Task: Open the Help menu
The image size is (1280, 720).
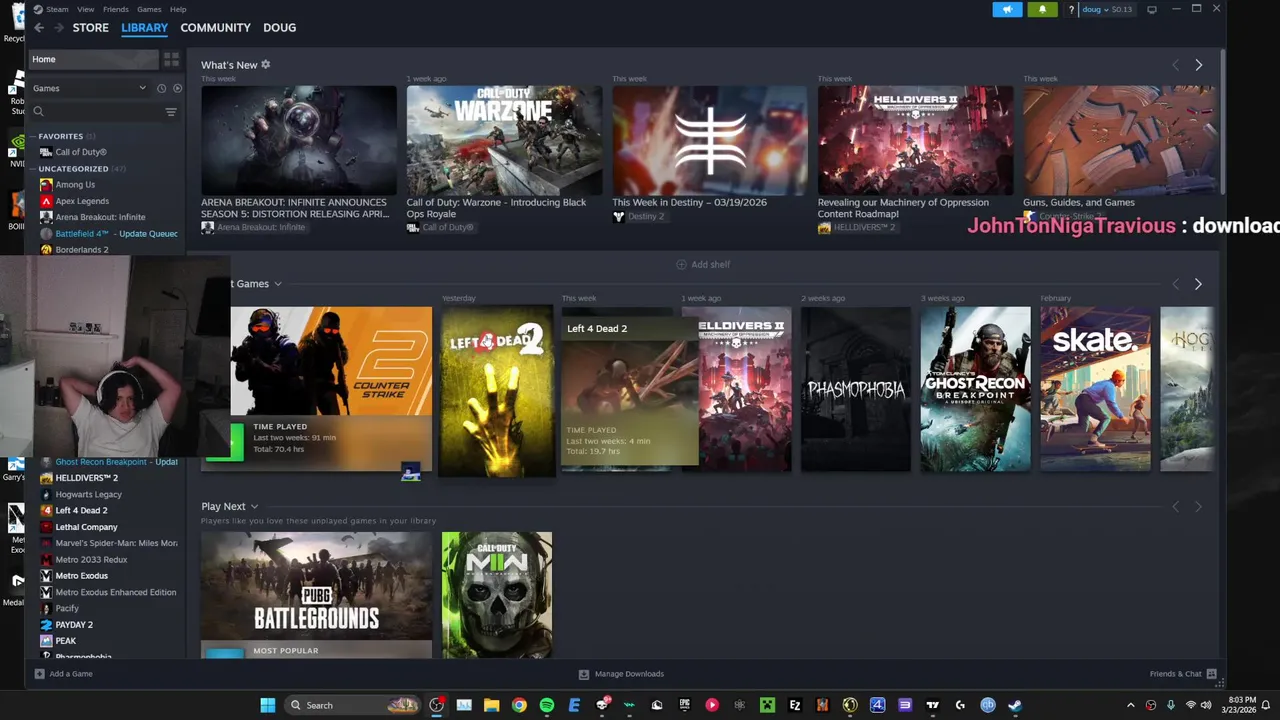Action: point(178,9)
